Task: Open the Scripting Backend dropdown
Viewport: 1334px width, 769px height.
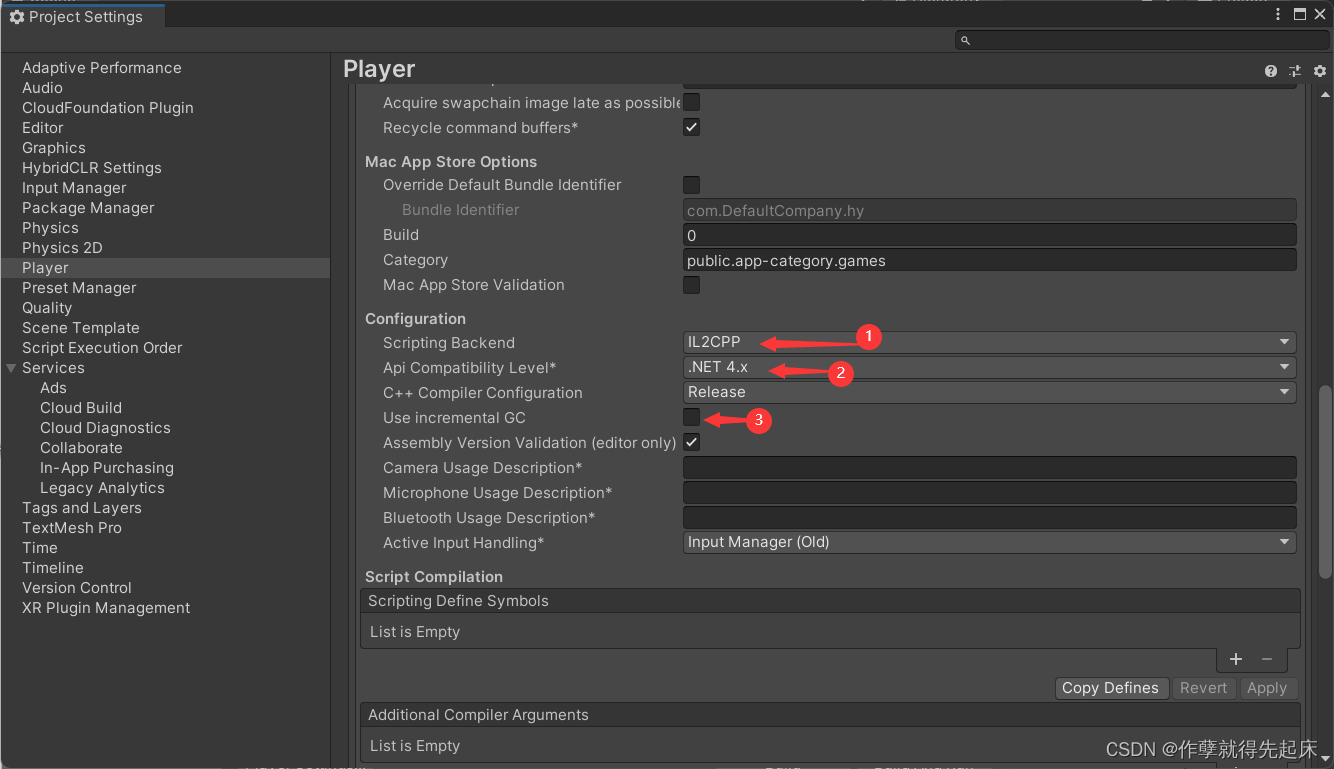Action: click(x=988, y=341)
